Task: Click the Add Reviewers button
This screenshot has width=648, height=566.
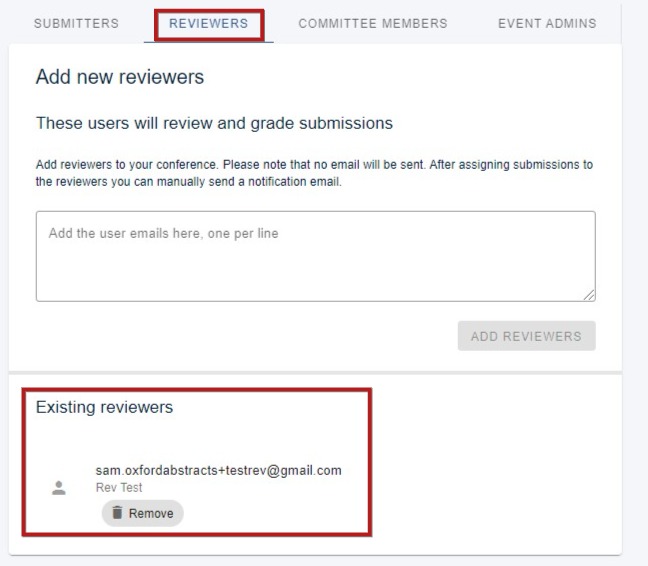Action: point(526,336)
